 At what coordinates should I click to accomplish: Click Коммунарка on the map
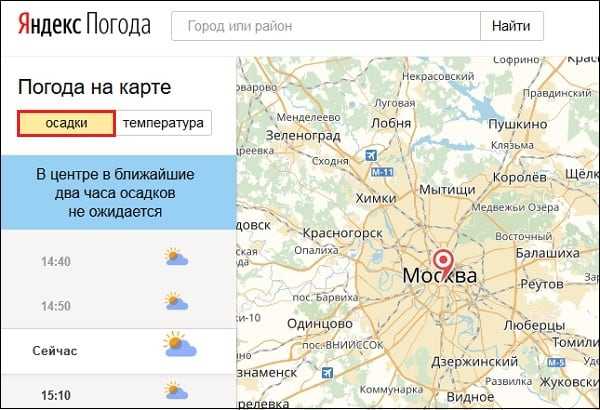[x=391, y=390]
